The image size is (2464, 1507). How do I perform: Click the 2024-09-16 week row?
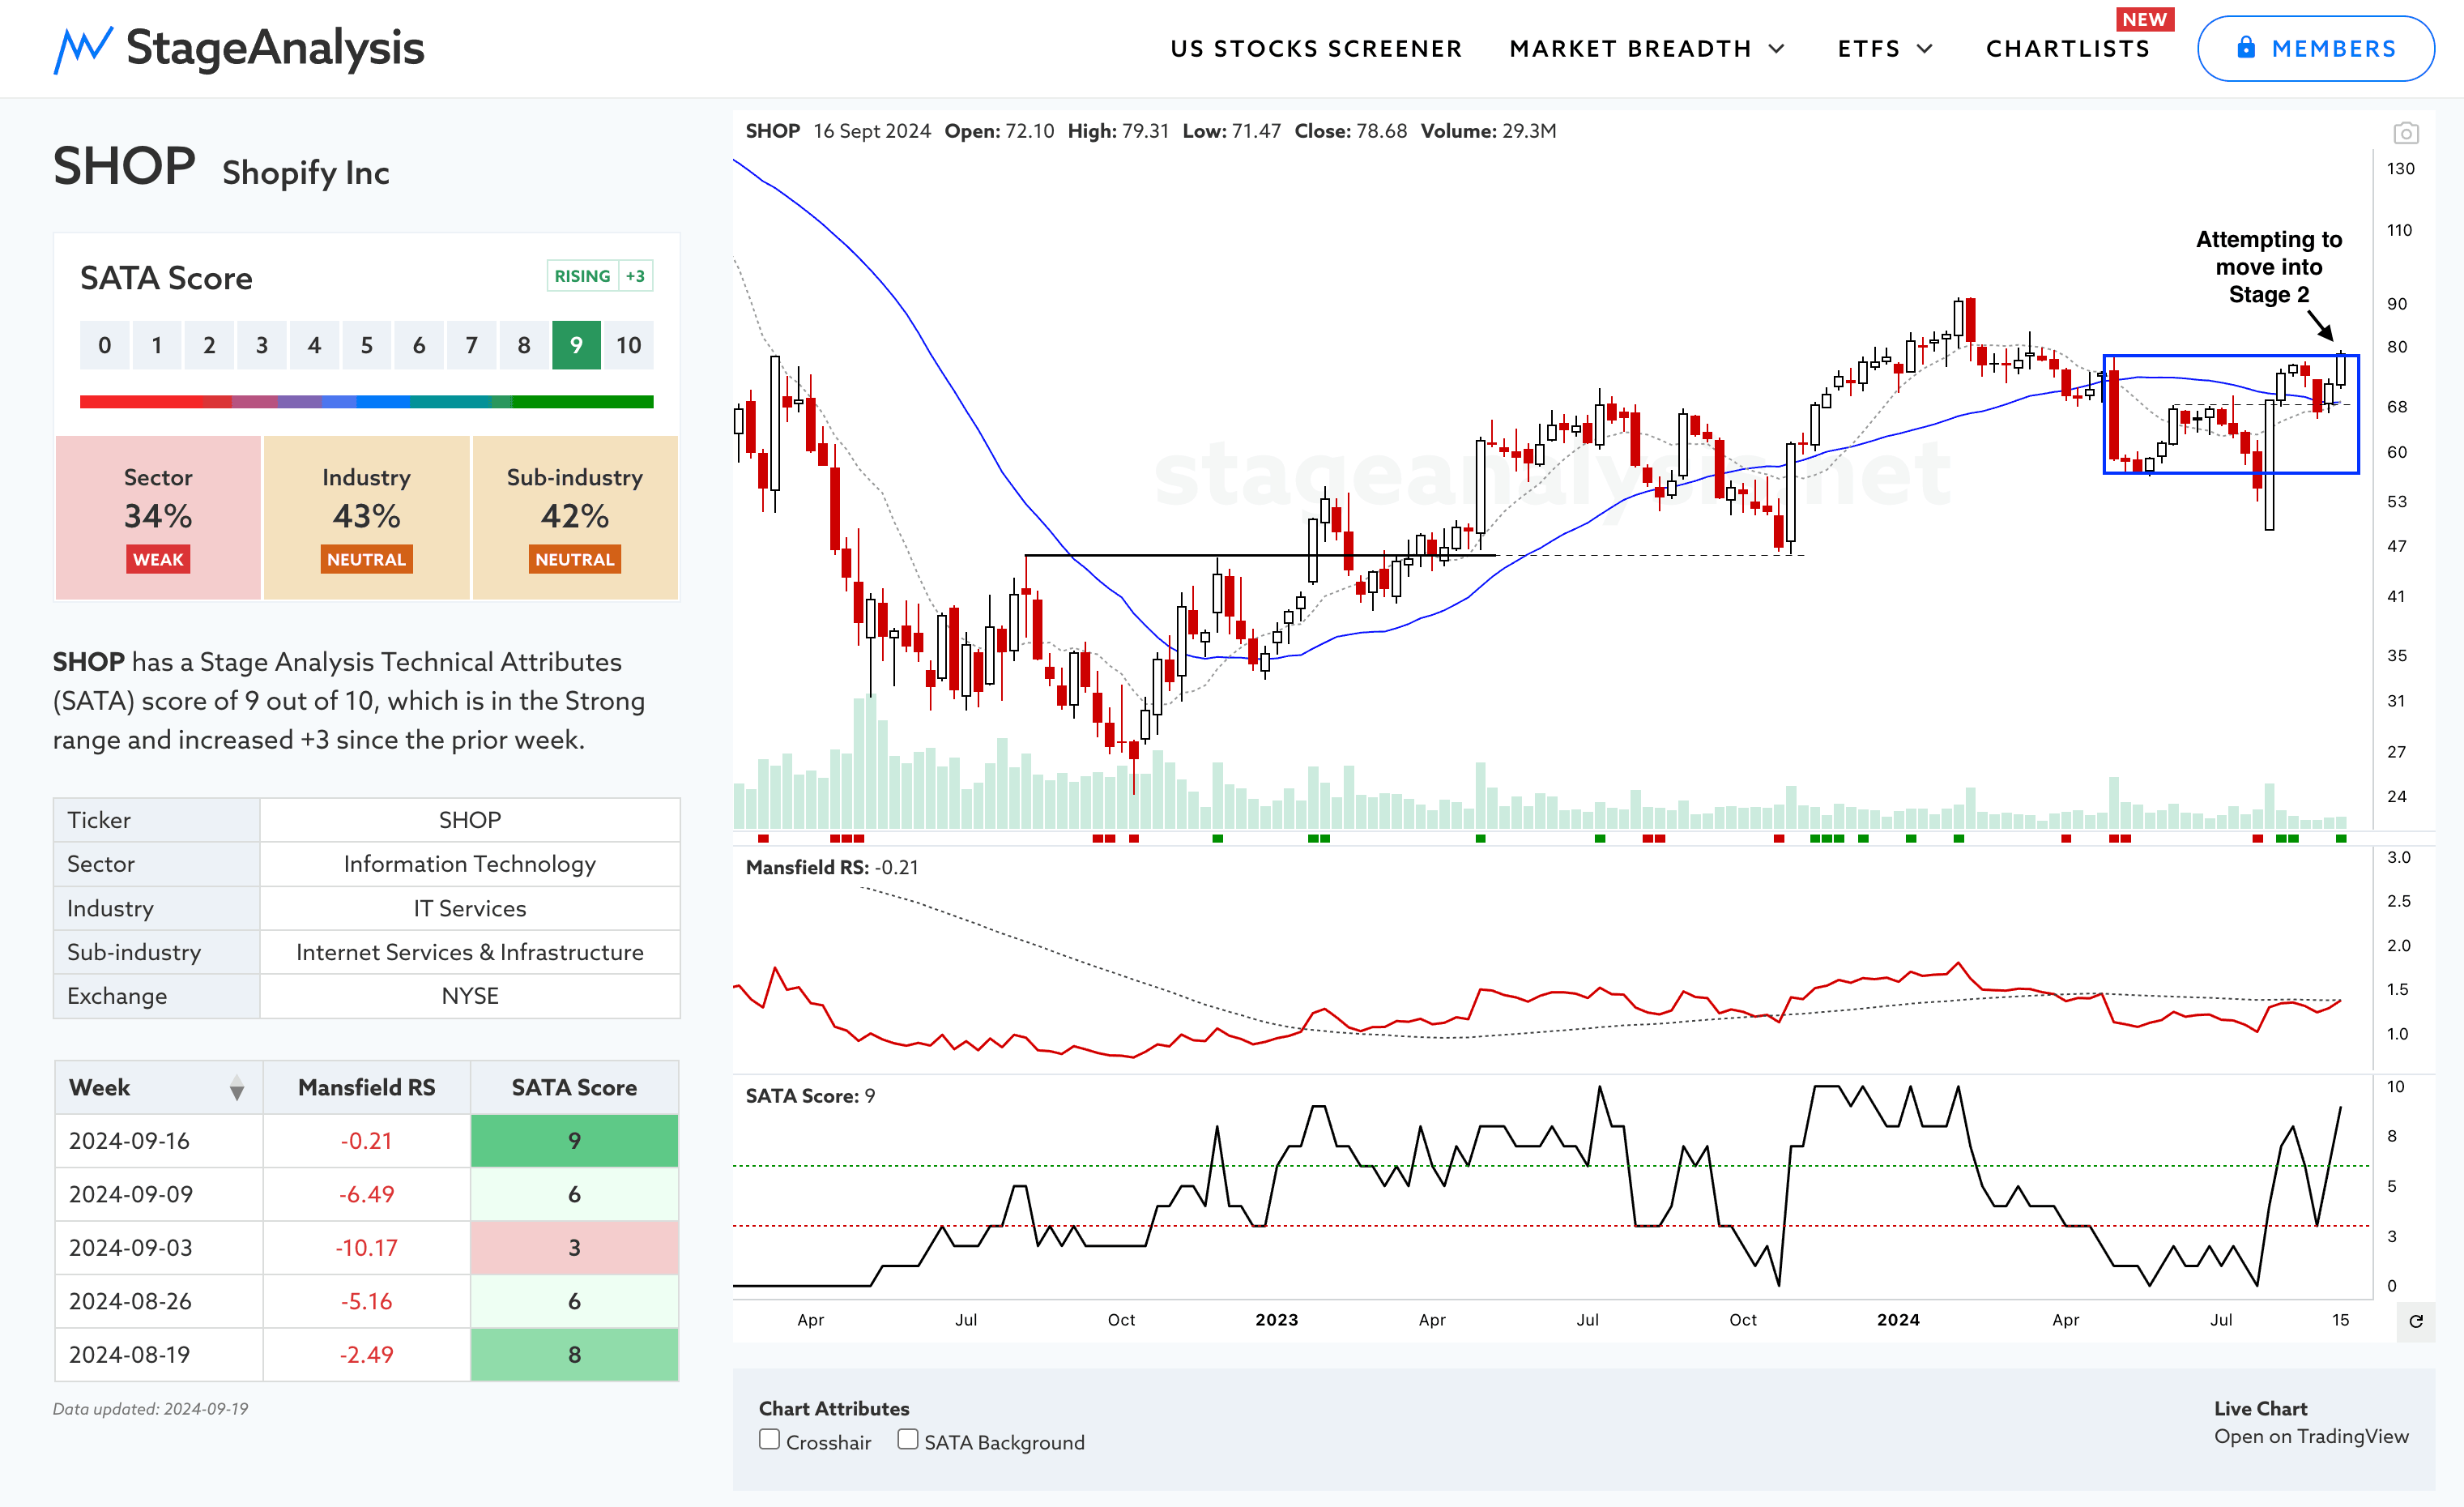click(366, 1141)
